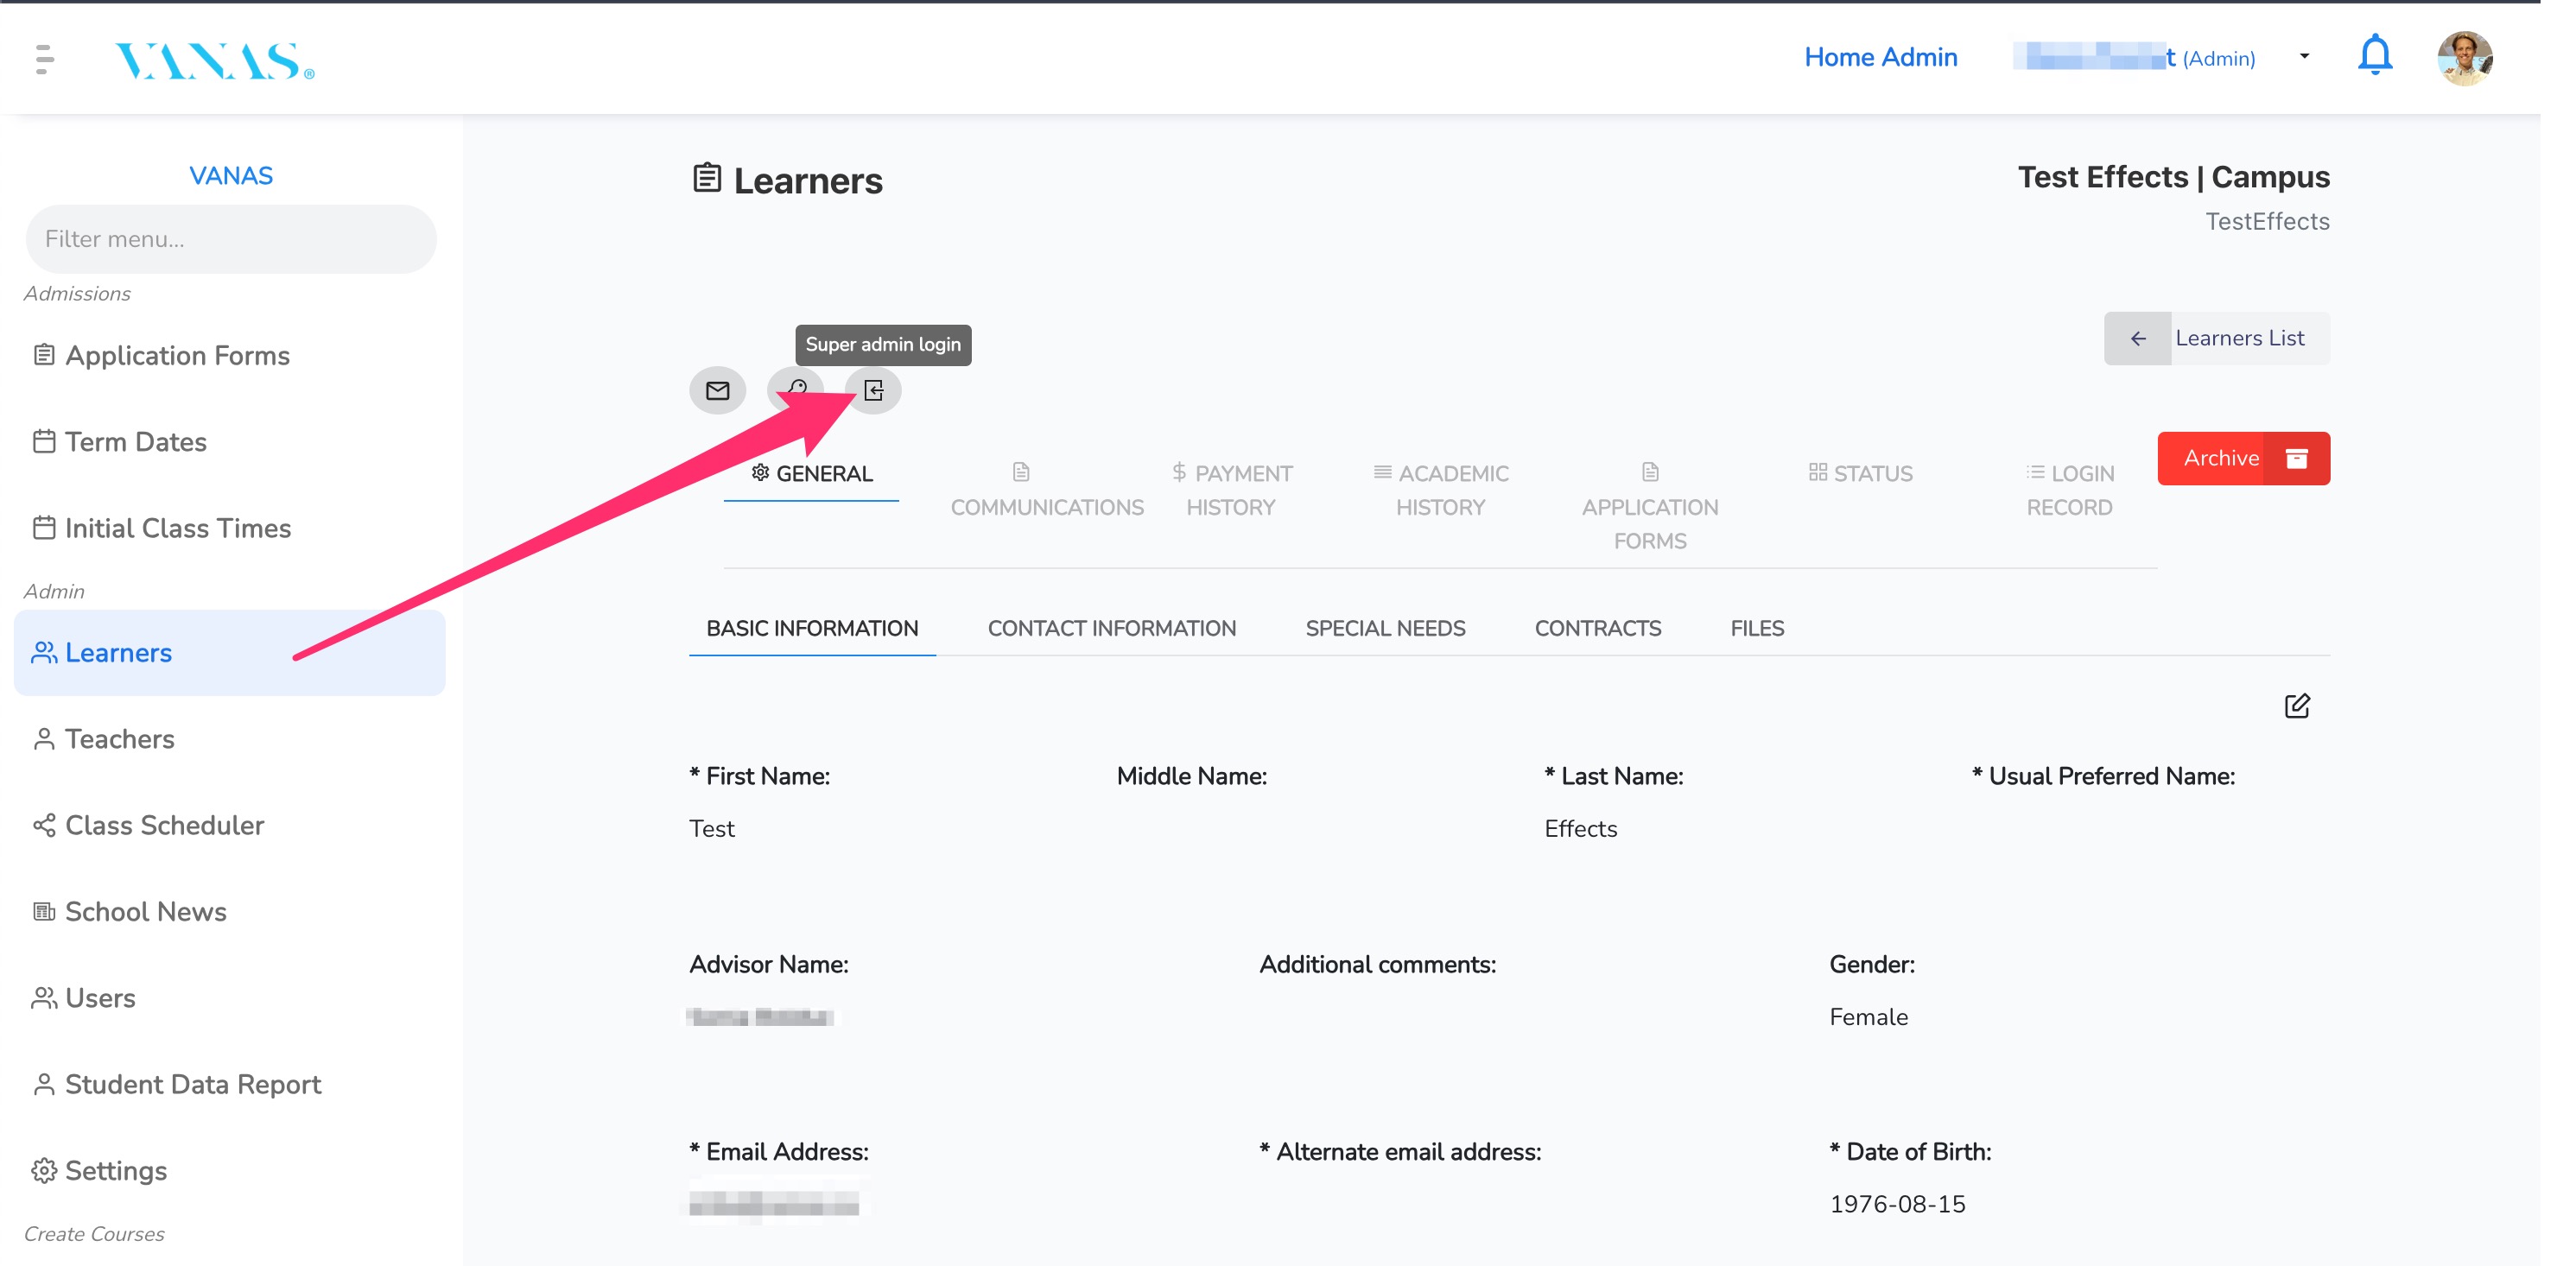Switch to the Payment History tab
Image resolution: width=2576 pixels, height=1266 pixels.
1231,490
